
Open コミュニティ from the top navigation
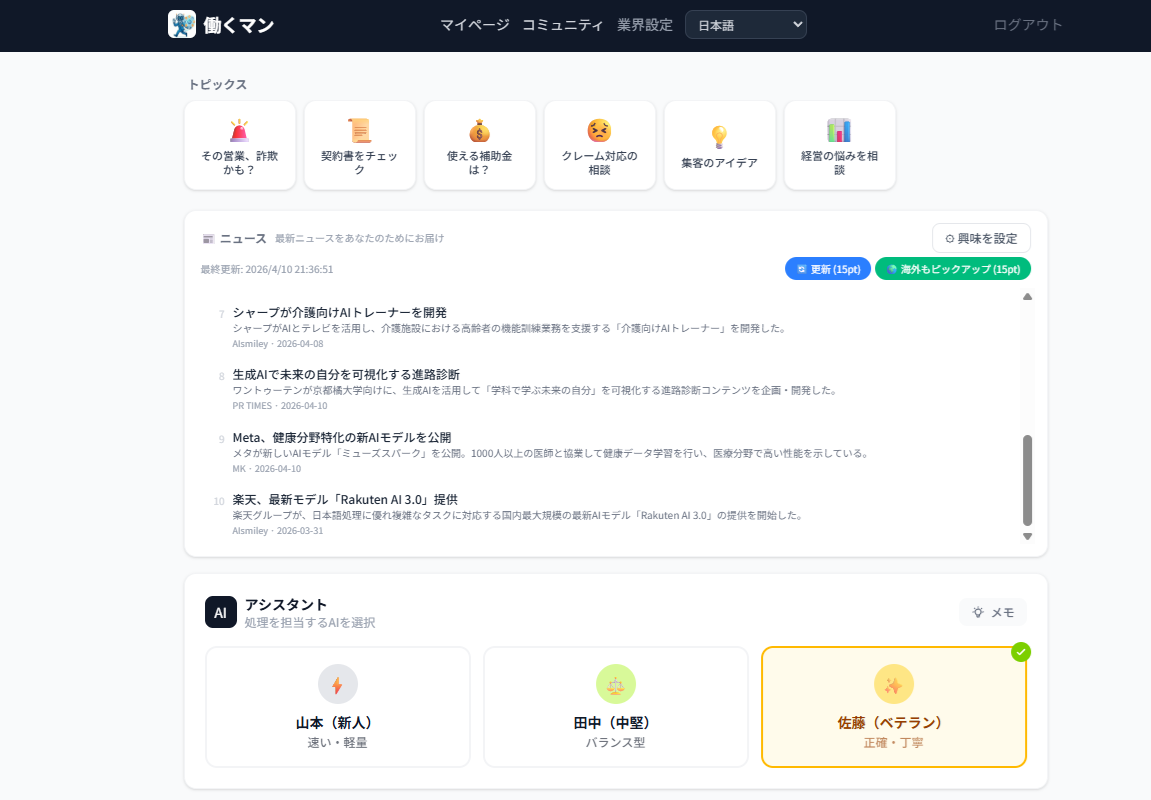(x=563, y=25)
